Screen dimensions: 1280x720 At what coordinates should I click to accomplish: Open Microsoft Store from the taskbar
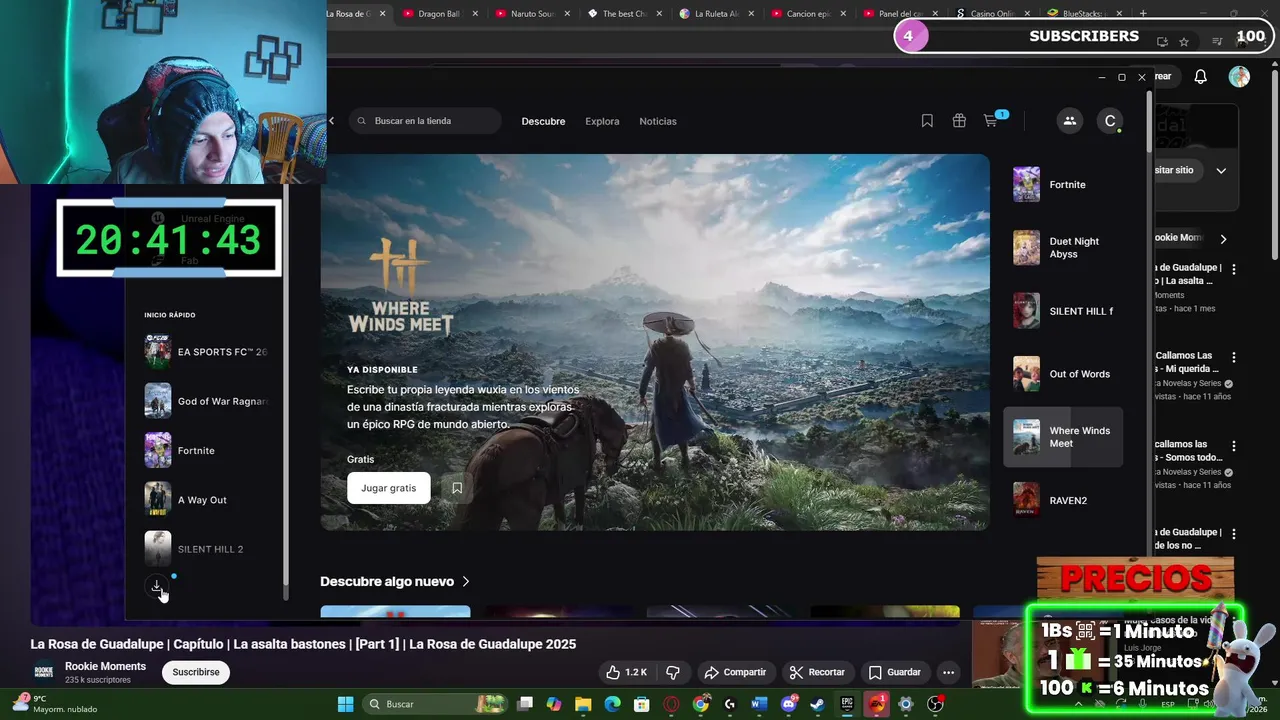coord(642,704)
